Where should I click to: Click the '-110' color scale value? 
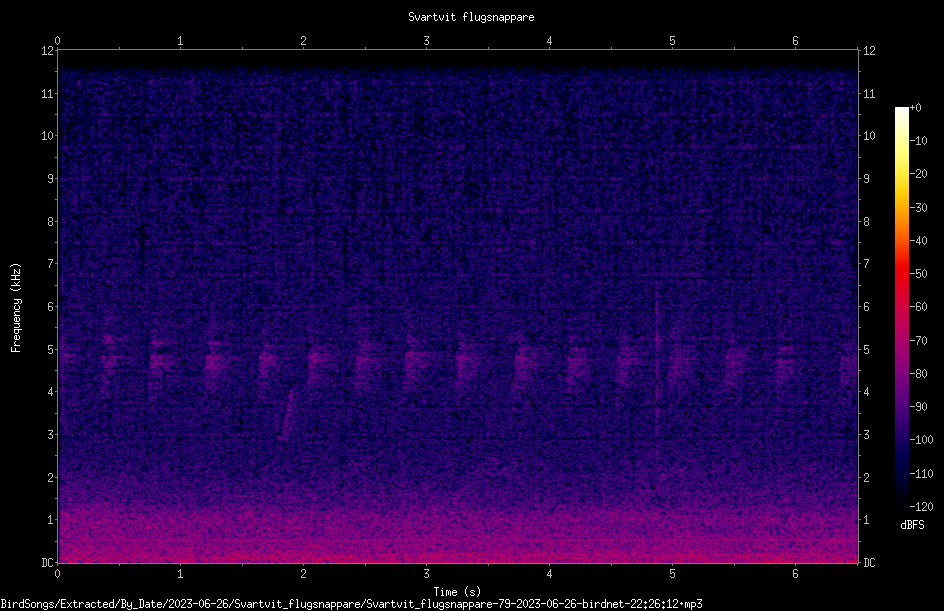coord(921,474)
